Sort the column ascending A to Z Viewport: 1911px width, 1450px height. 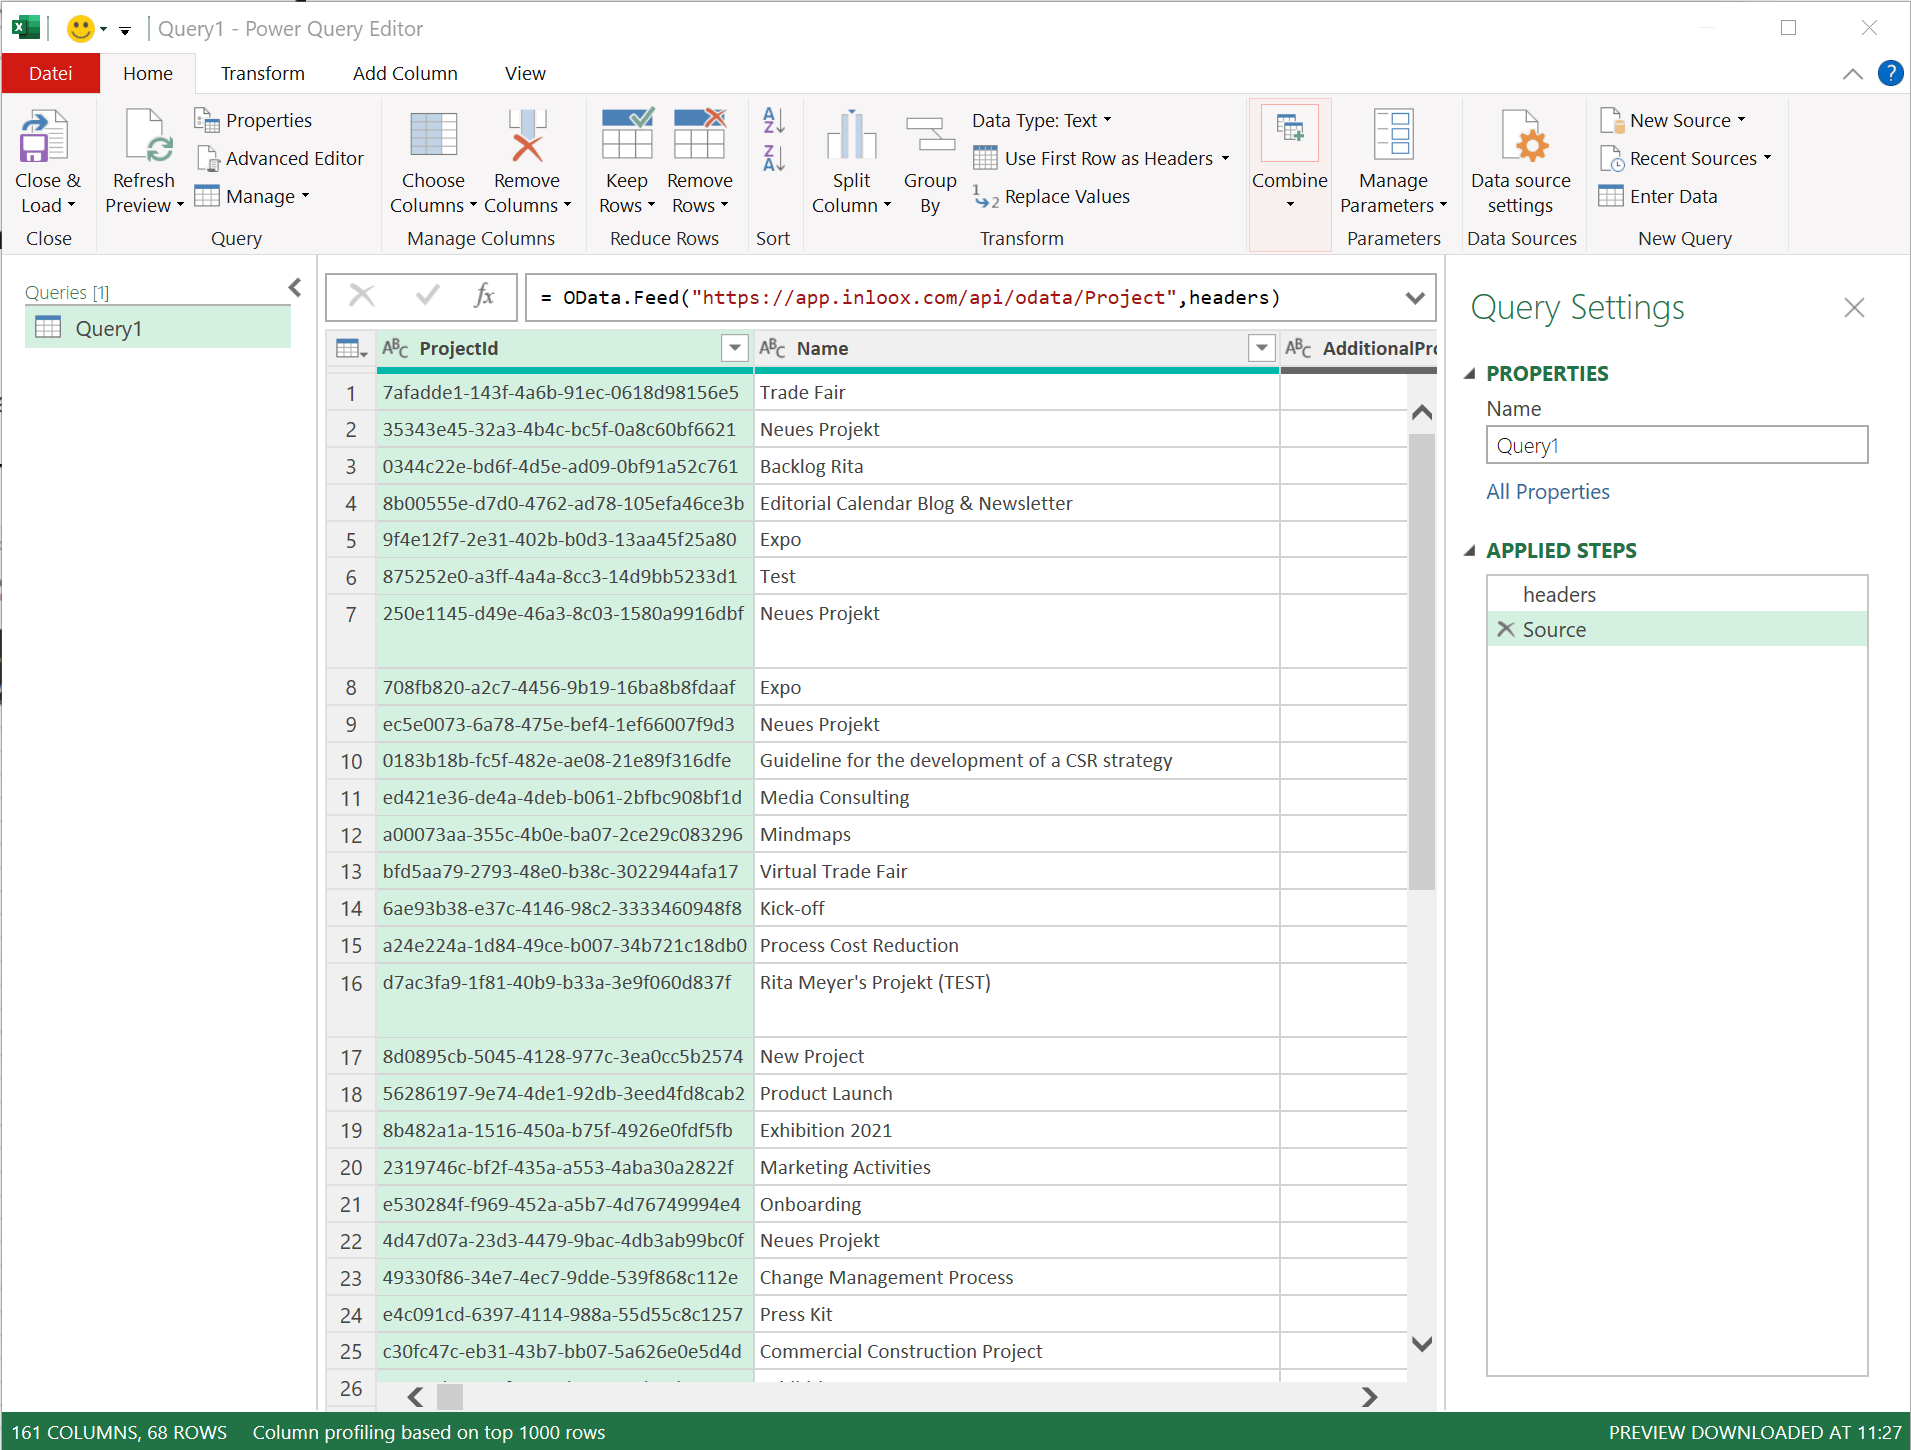click(x=773, y=120)
